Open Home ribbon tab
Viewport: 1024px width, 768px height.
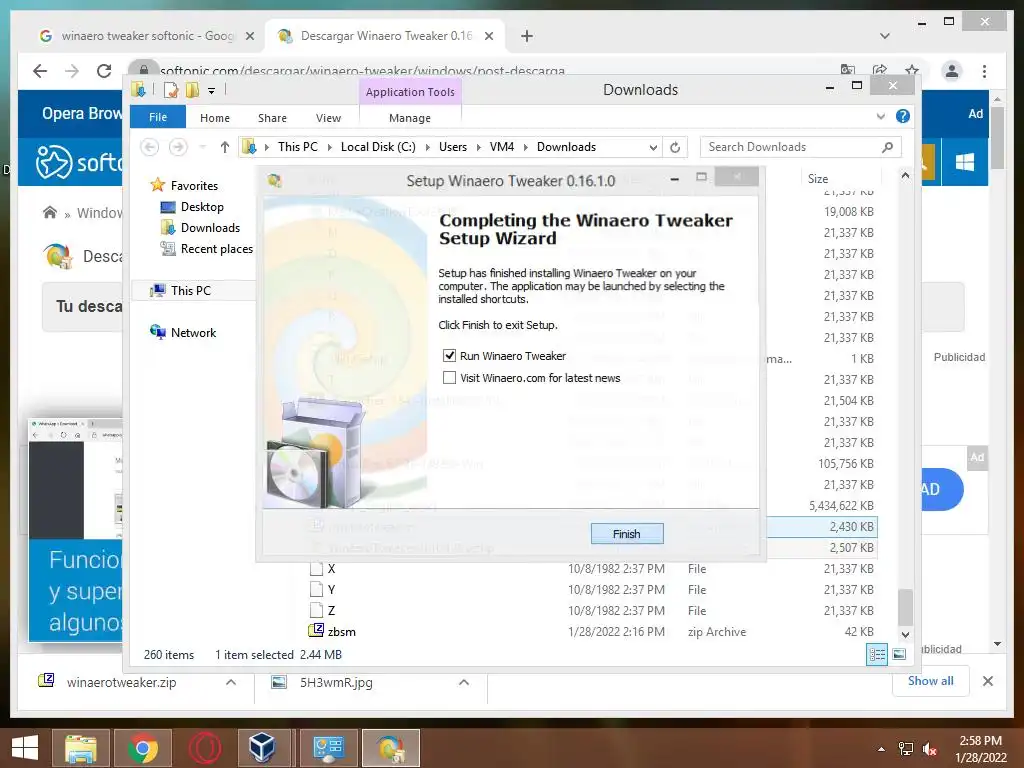214,118
